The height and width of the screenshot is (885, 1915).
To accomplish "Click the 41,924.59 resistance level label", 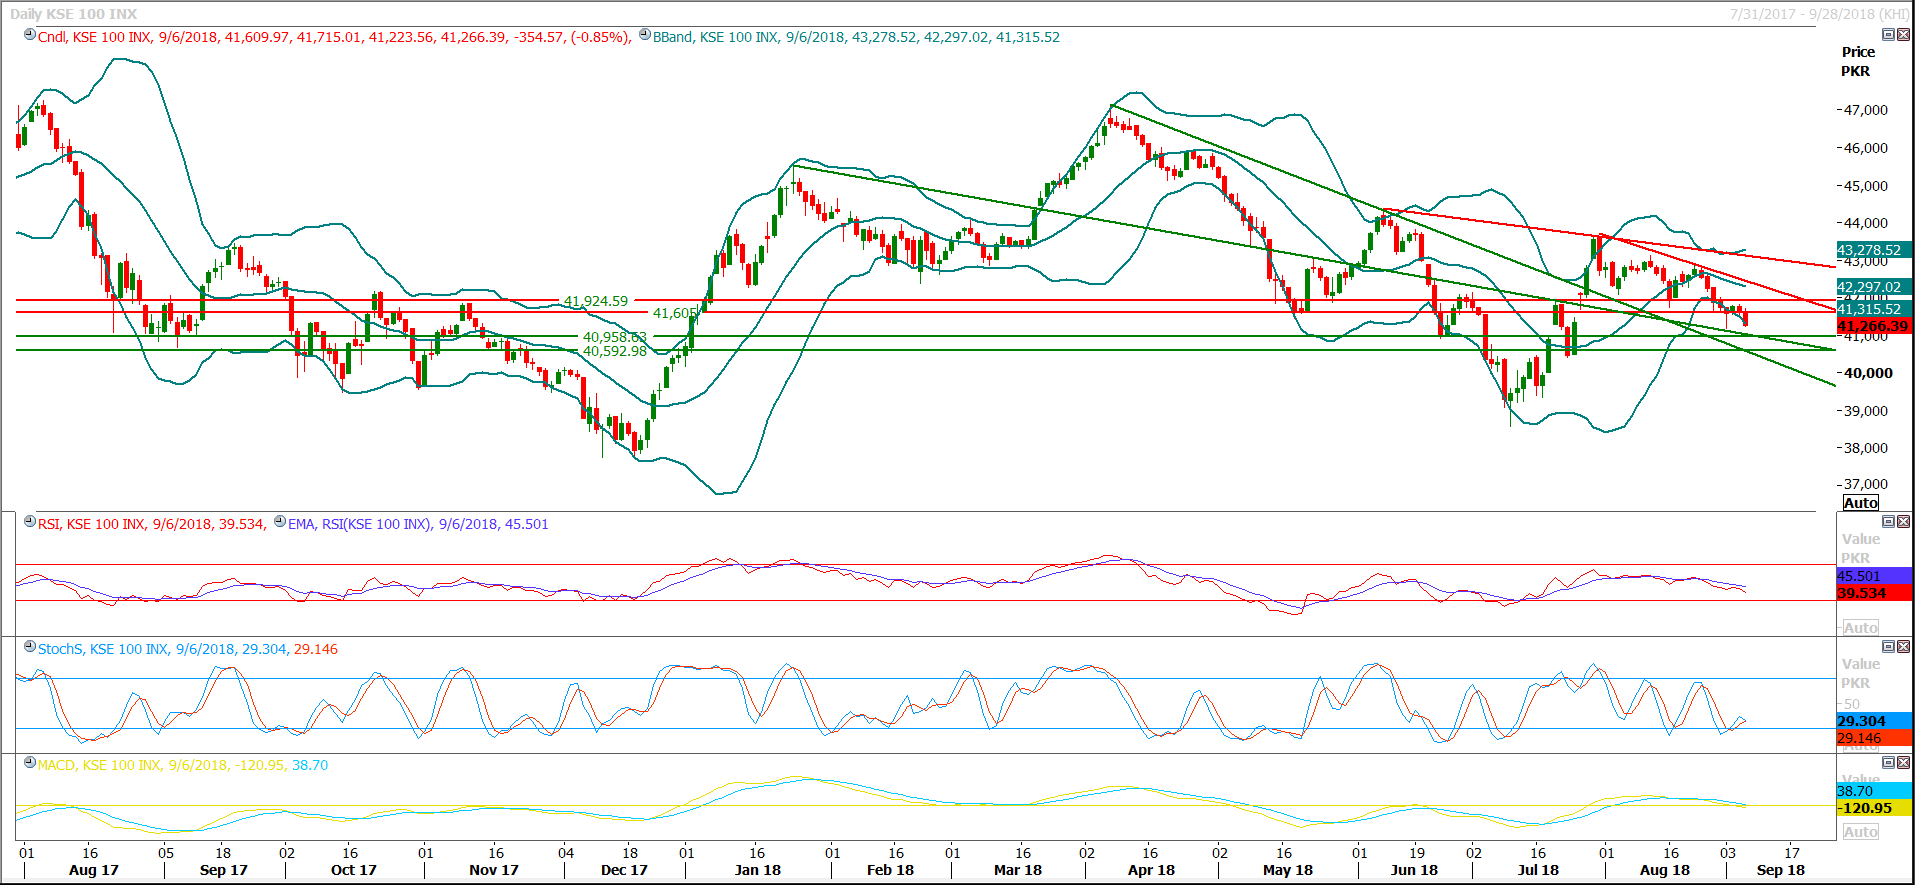I will pos(596,301).
